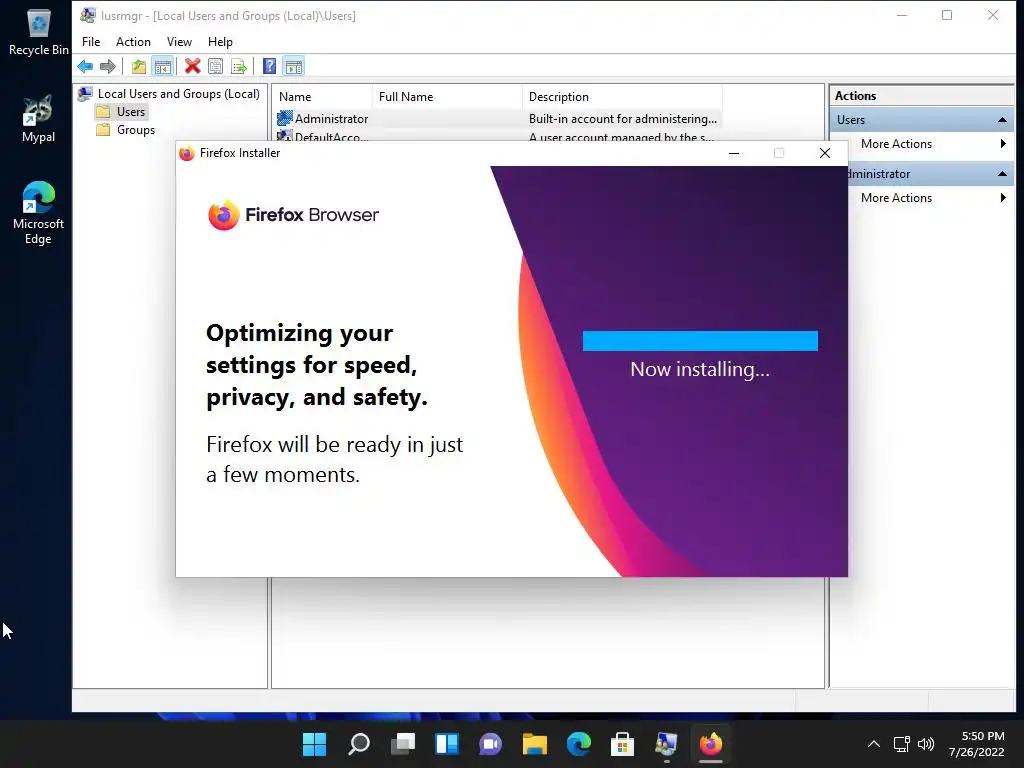This screenshot has width=1024, height=768.
Task: Click Firefox Installer taskbar icon
Action: pyautogui.click(x=711, y=744)
